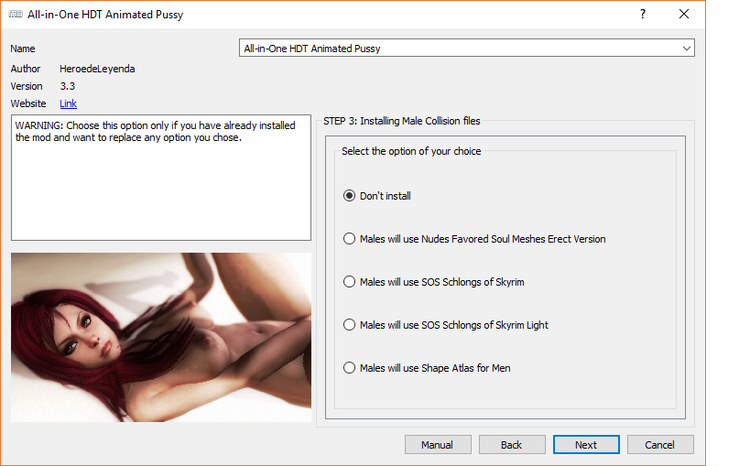Image resolution: width=750 pixels, height=466 pixels.
Task: Click the Manual button
Action: click(438, 444)
